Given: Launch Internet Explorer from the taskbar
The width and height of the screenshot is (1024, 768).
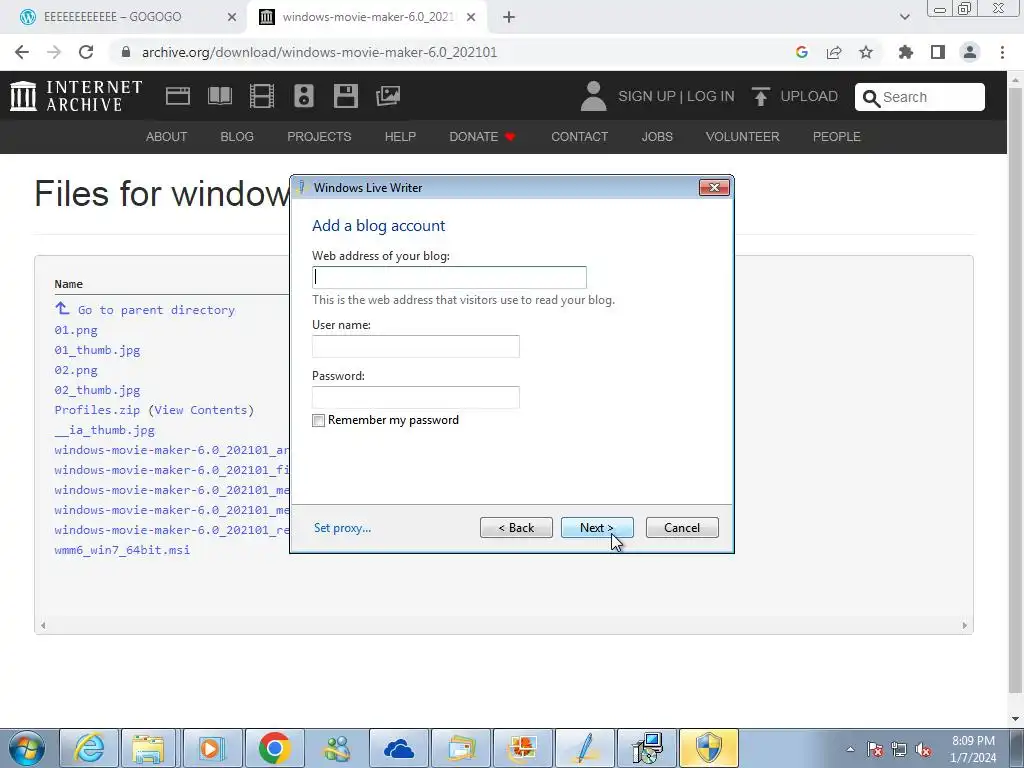Looking at the screenshot, I should [89, 748].
